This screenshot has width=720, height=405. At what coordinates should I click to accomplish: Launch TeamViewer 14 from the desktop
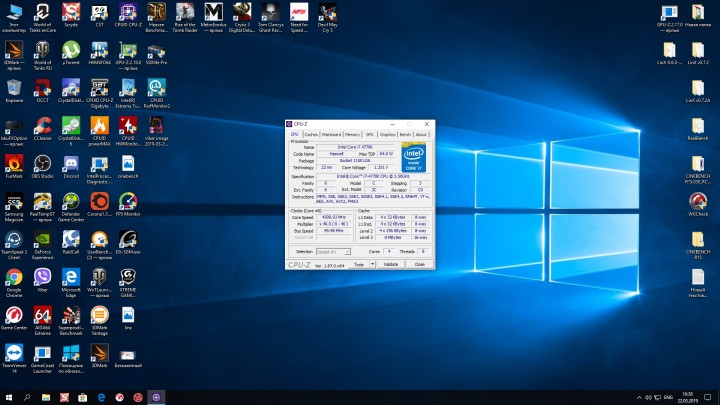point(14,359)
